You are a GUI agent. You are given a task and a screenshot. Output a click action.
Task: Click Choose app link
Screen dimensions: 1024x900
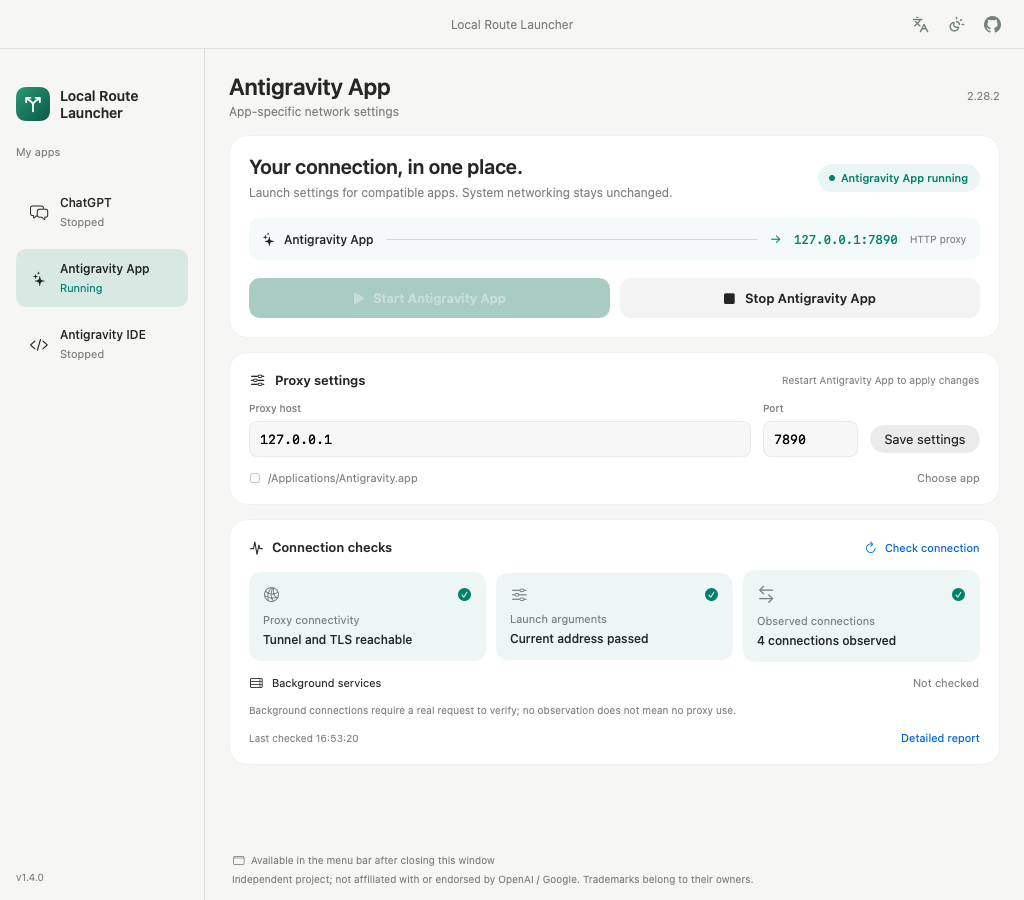pyautogui.click(x=948, y=478)
